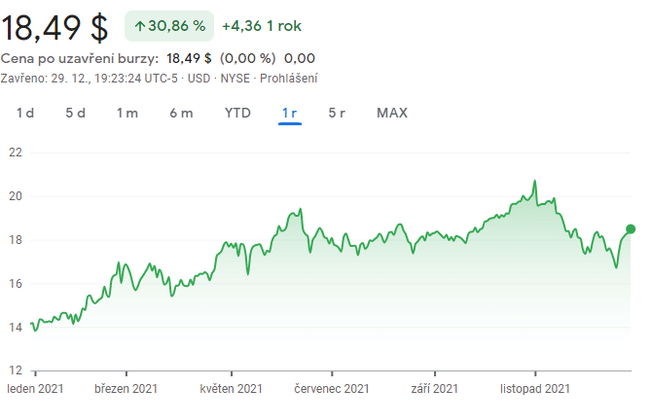650x415 pixels.
Task: Show the MAX time range
Action: coord(392,113)
